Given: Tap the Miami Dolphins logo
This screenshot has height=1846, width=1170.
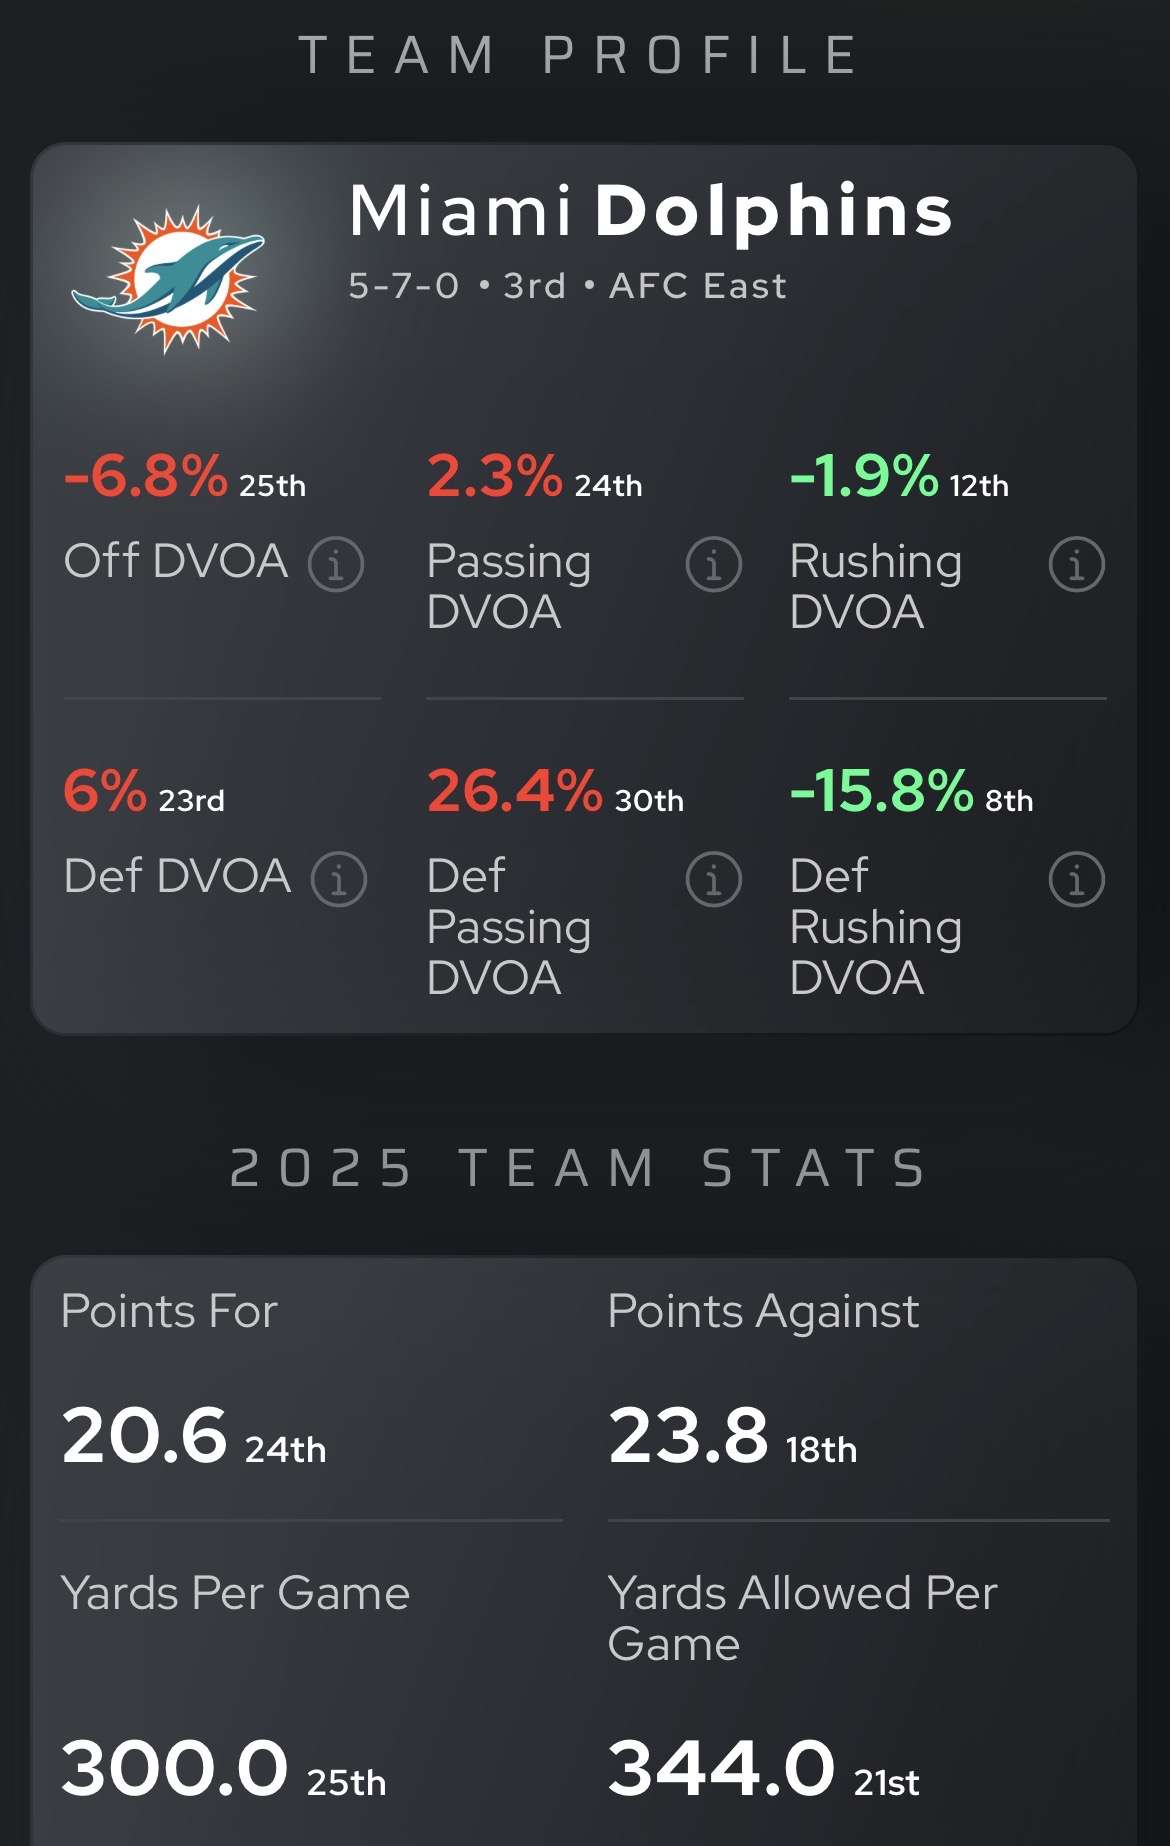Looking at the screenshot, I should 168,278.
